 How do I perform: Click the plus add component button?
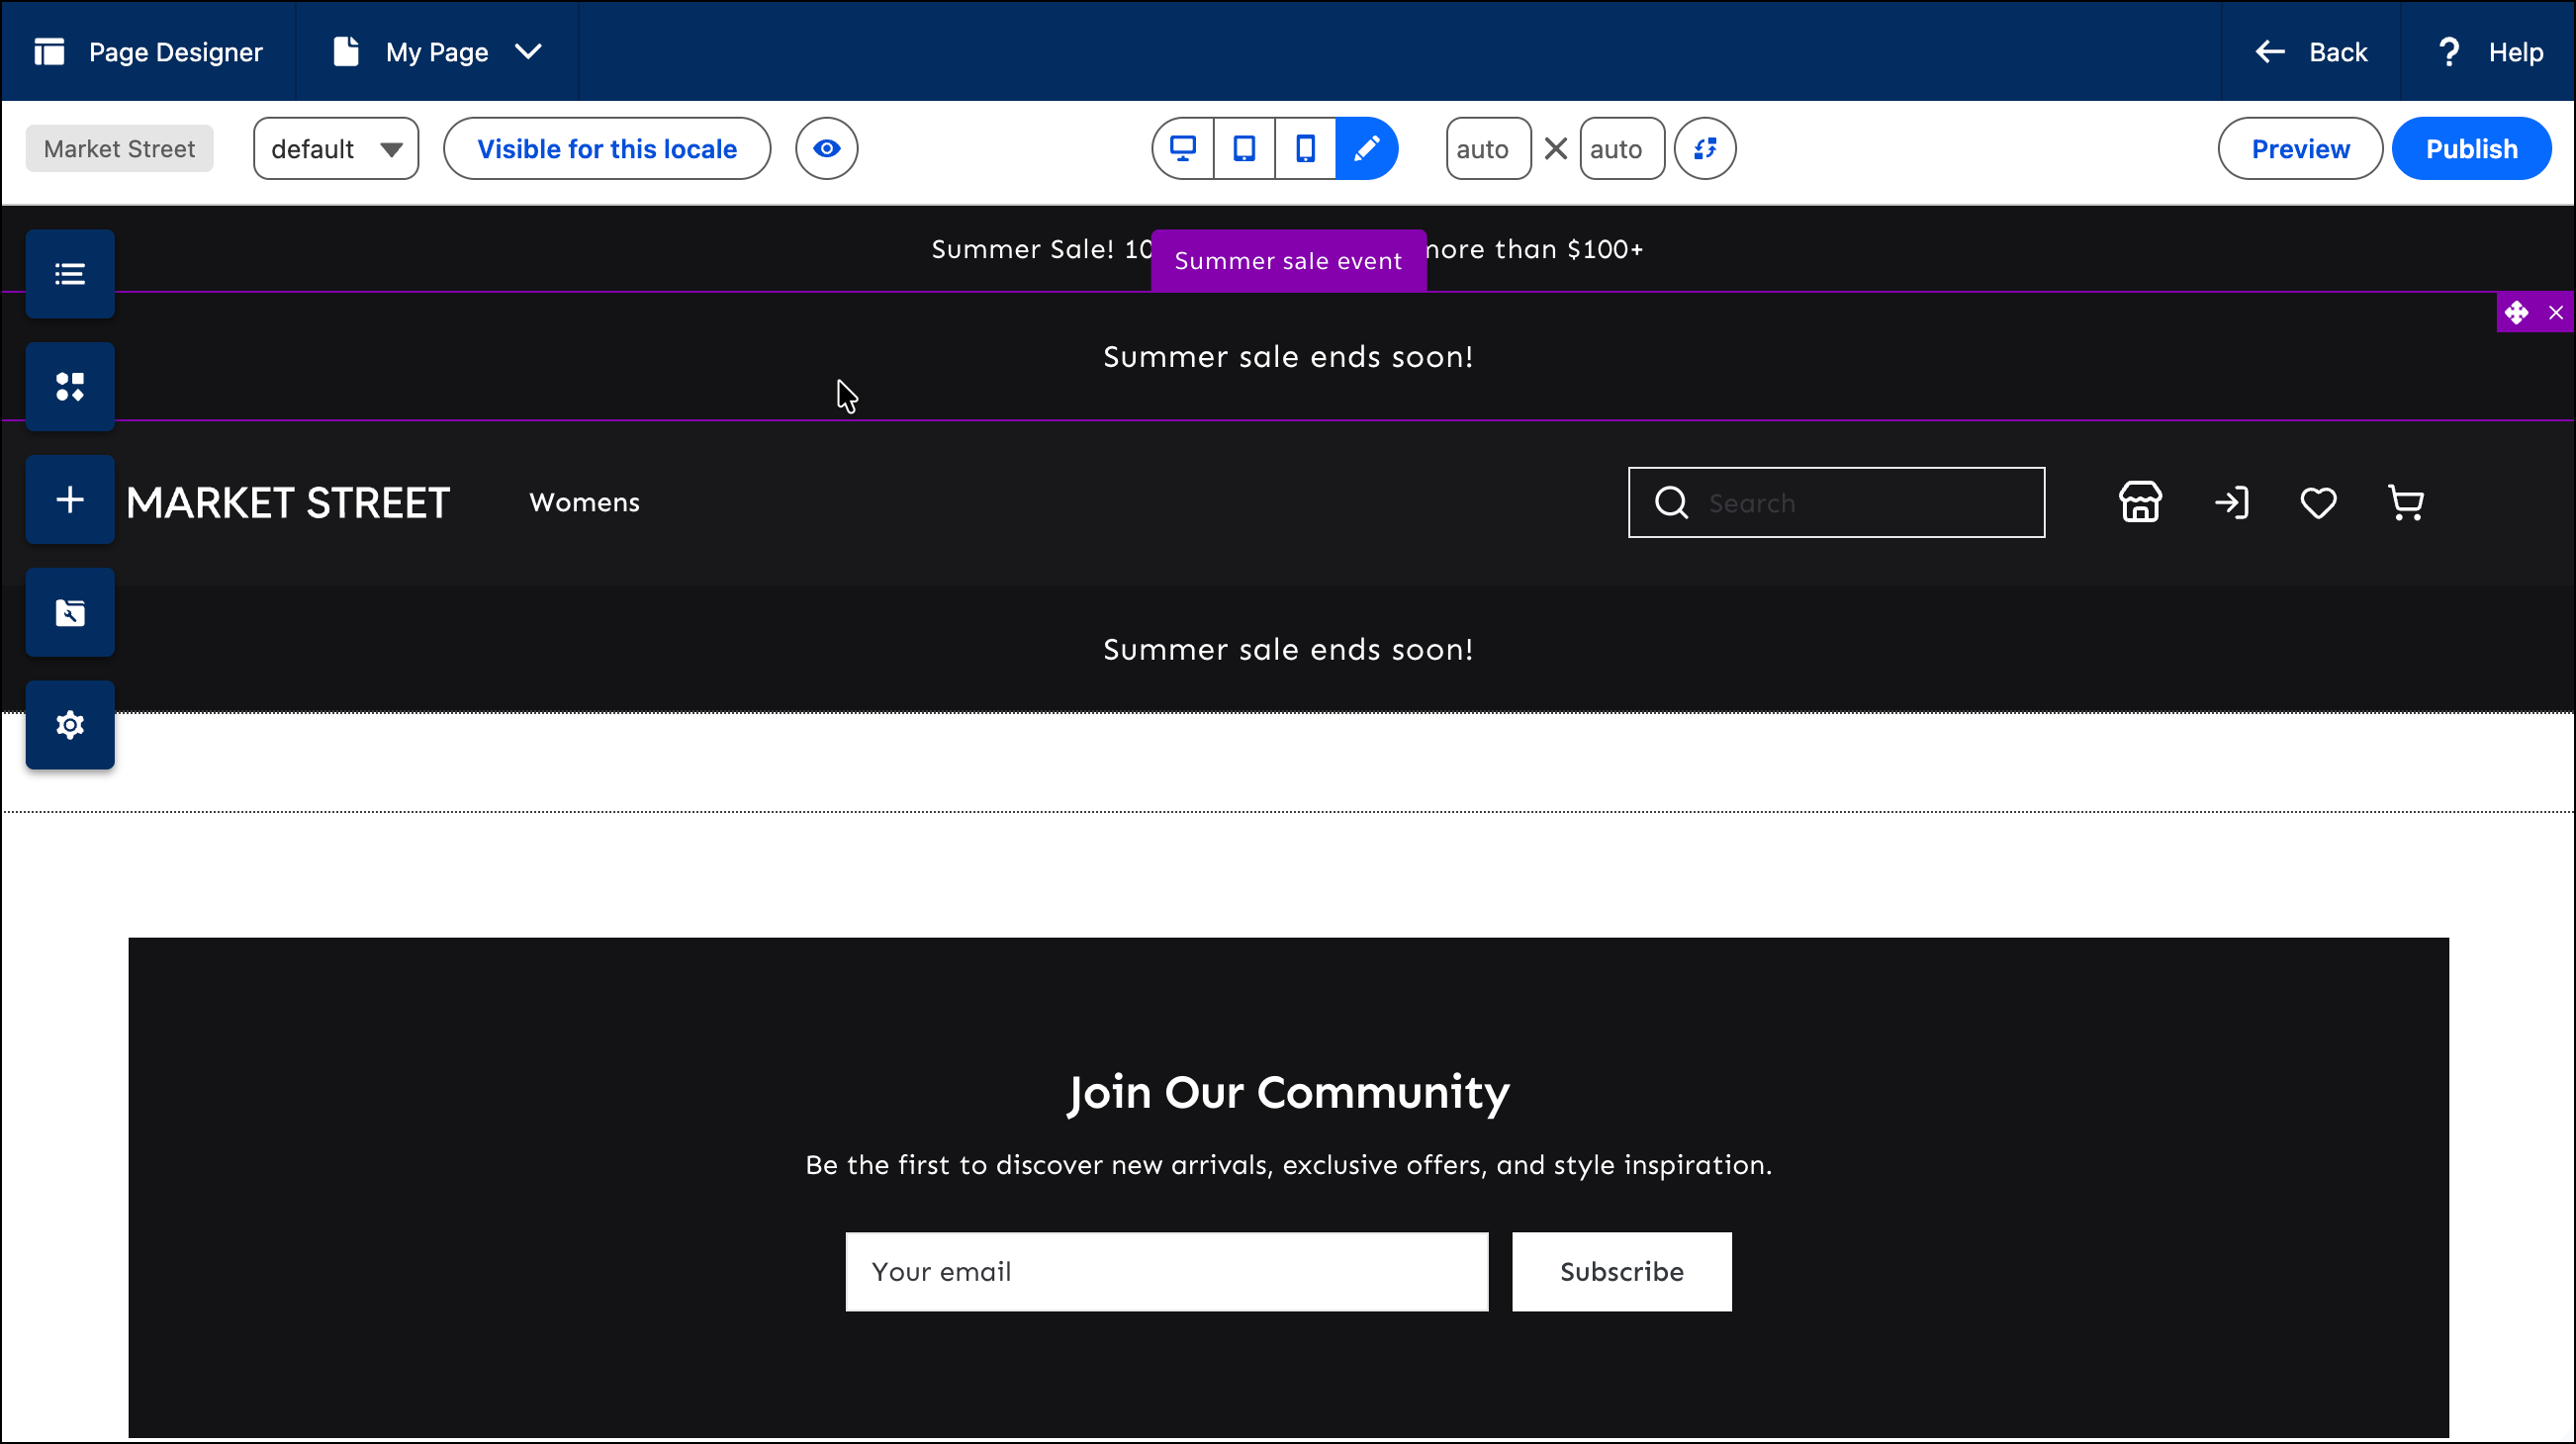coord(70,500)
